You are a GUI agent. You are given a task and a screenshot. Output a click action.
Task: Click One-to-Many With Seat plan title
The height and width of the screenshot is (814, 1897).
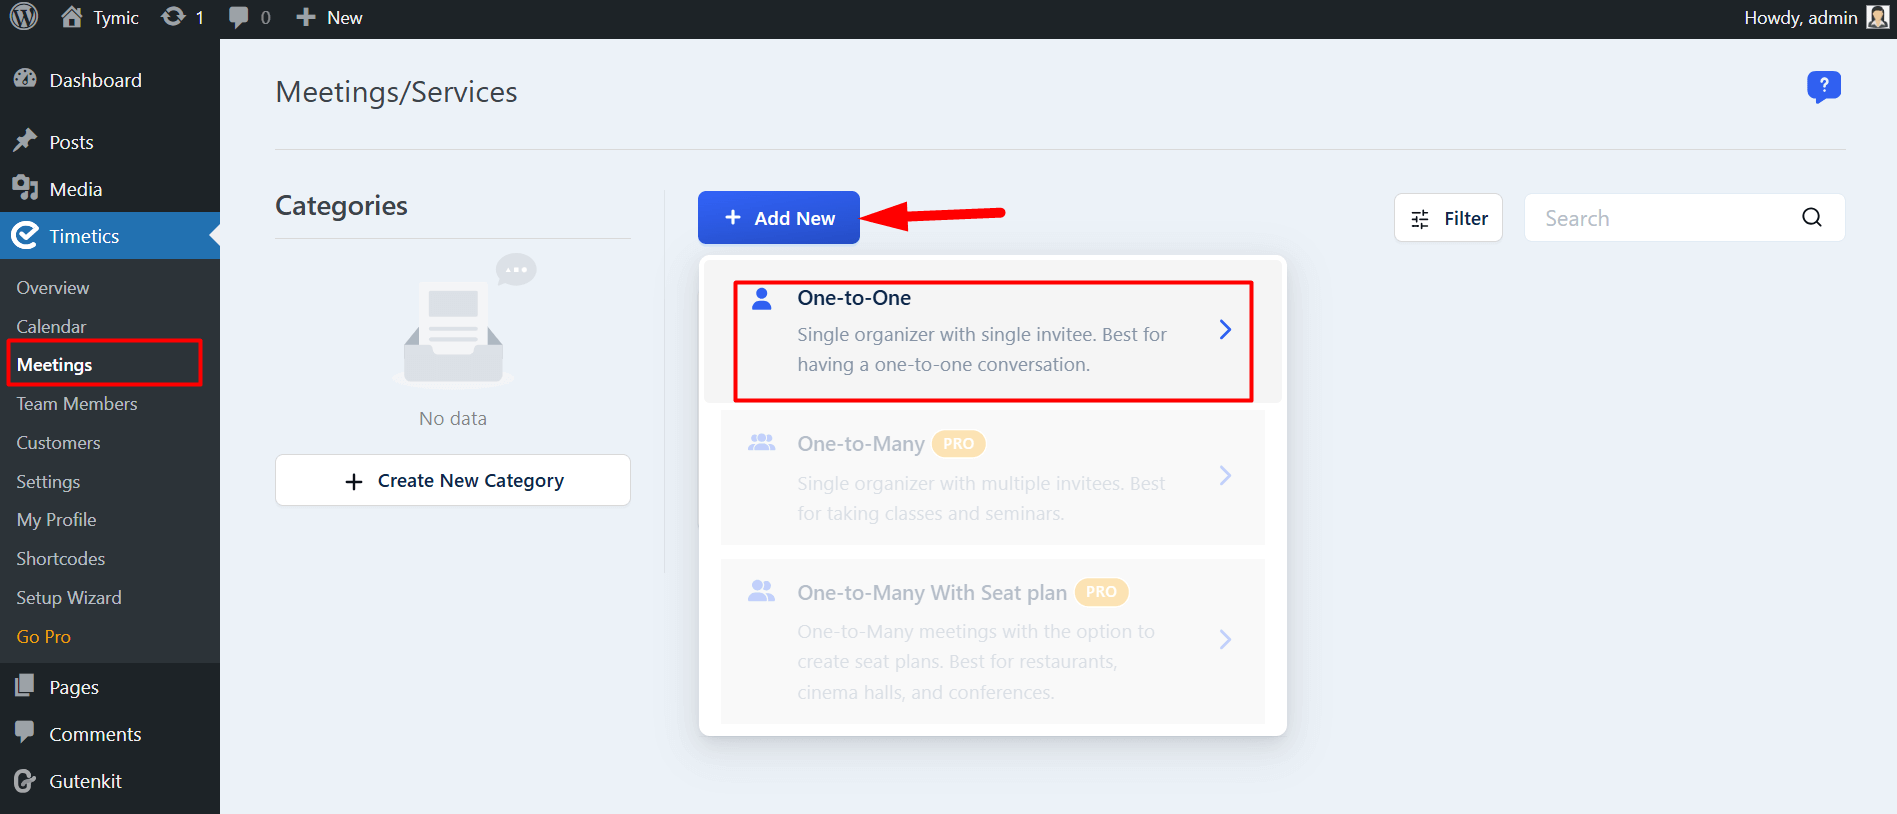click(x=932, y=593)
